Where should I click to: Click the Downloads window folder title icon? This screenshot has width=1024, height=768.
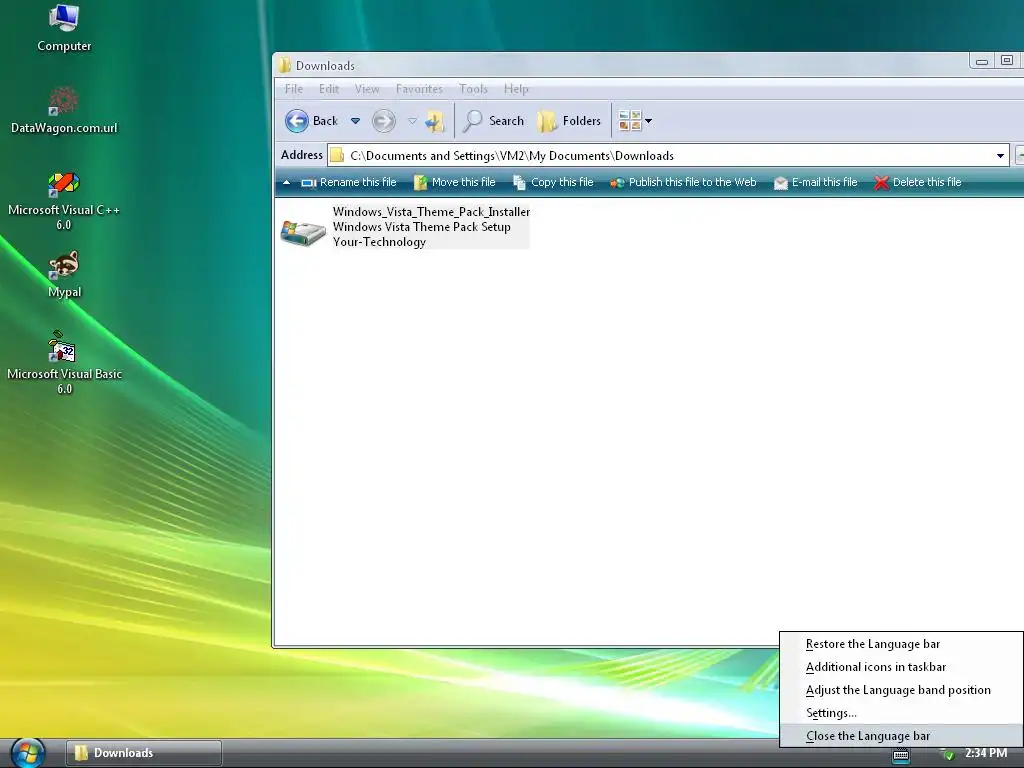(x=284, y=65)
